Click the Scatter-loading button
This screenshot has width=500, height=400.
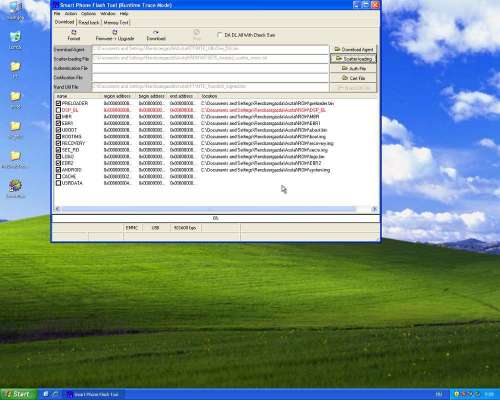[x=353, y=59]
